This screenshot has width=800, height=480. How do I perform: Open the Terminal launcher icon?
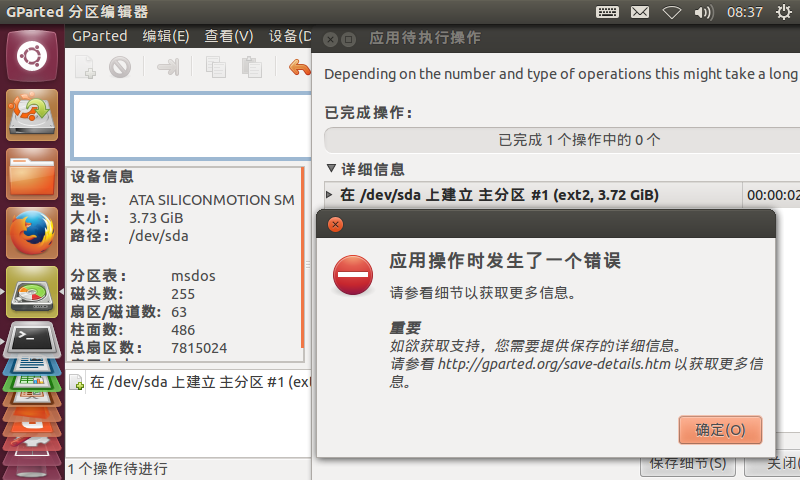32,339
